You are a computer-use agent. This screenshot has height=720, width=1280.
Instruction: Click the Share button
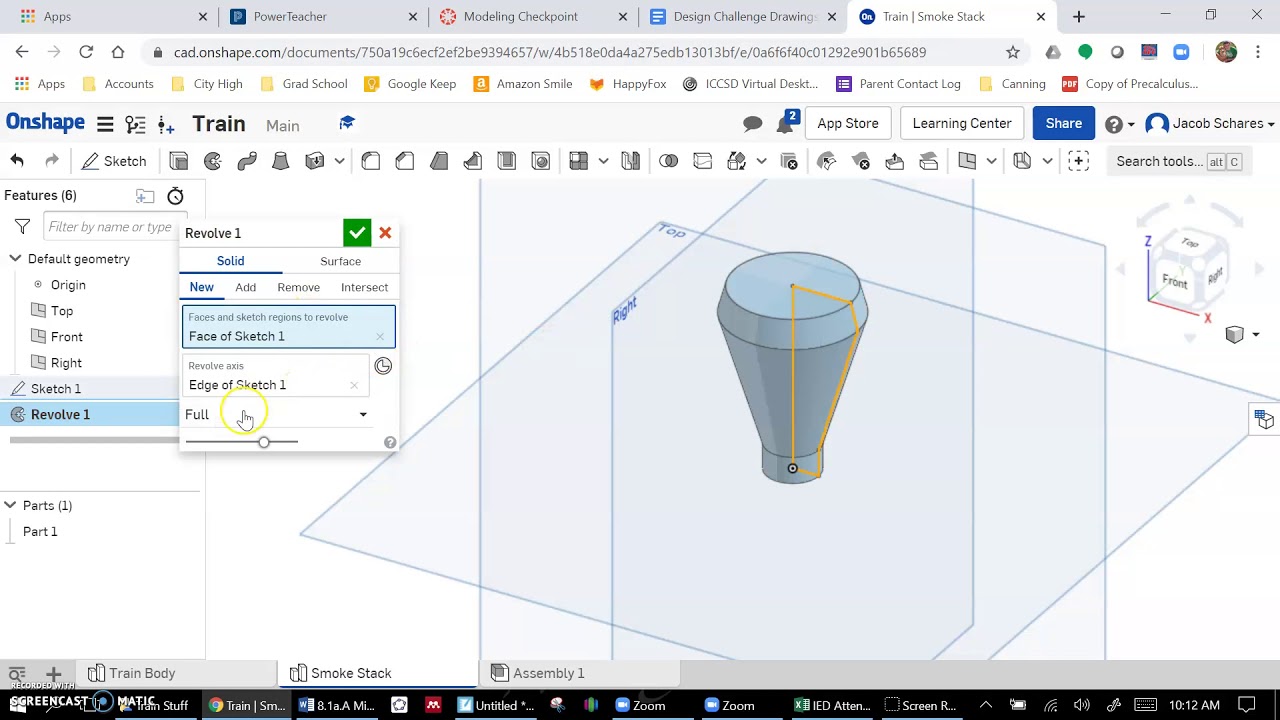(1064, 123)
